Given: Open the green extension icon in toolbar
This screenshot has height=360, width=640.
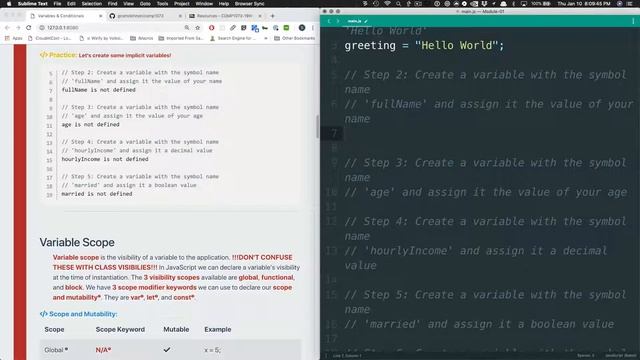Looking at the screenshot, I should point(287,28).
